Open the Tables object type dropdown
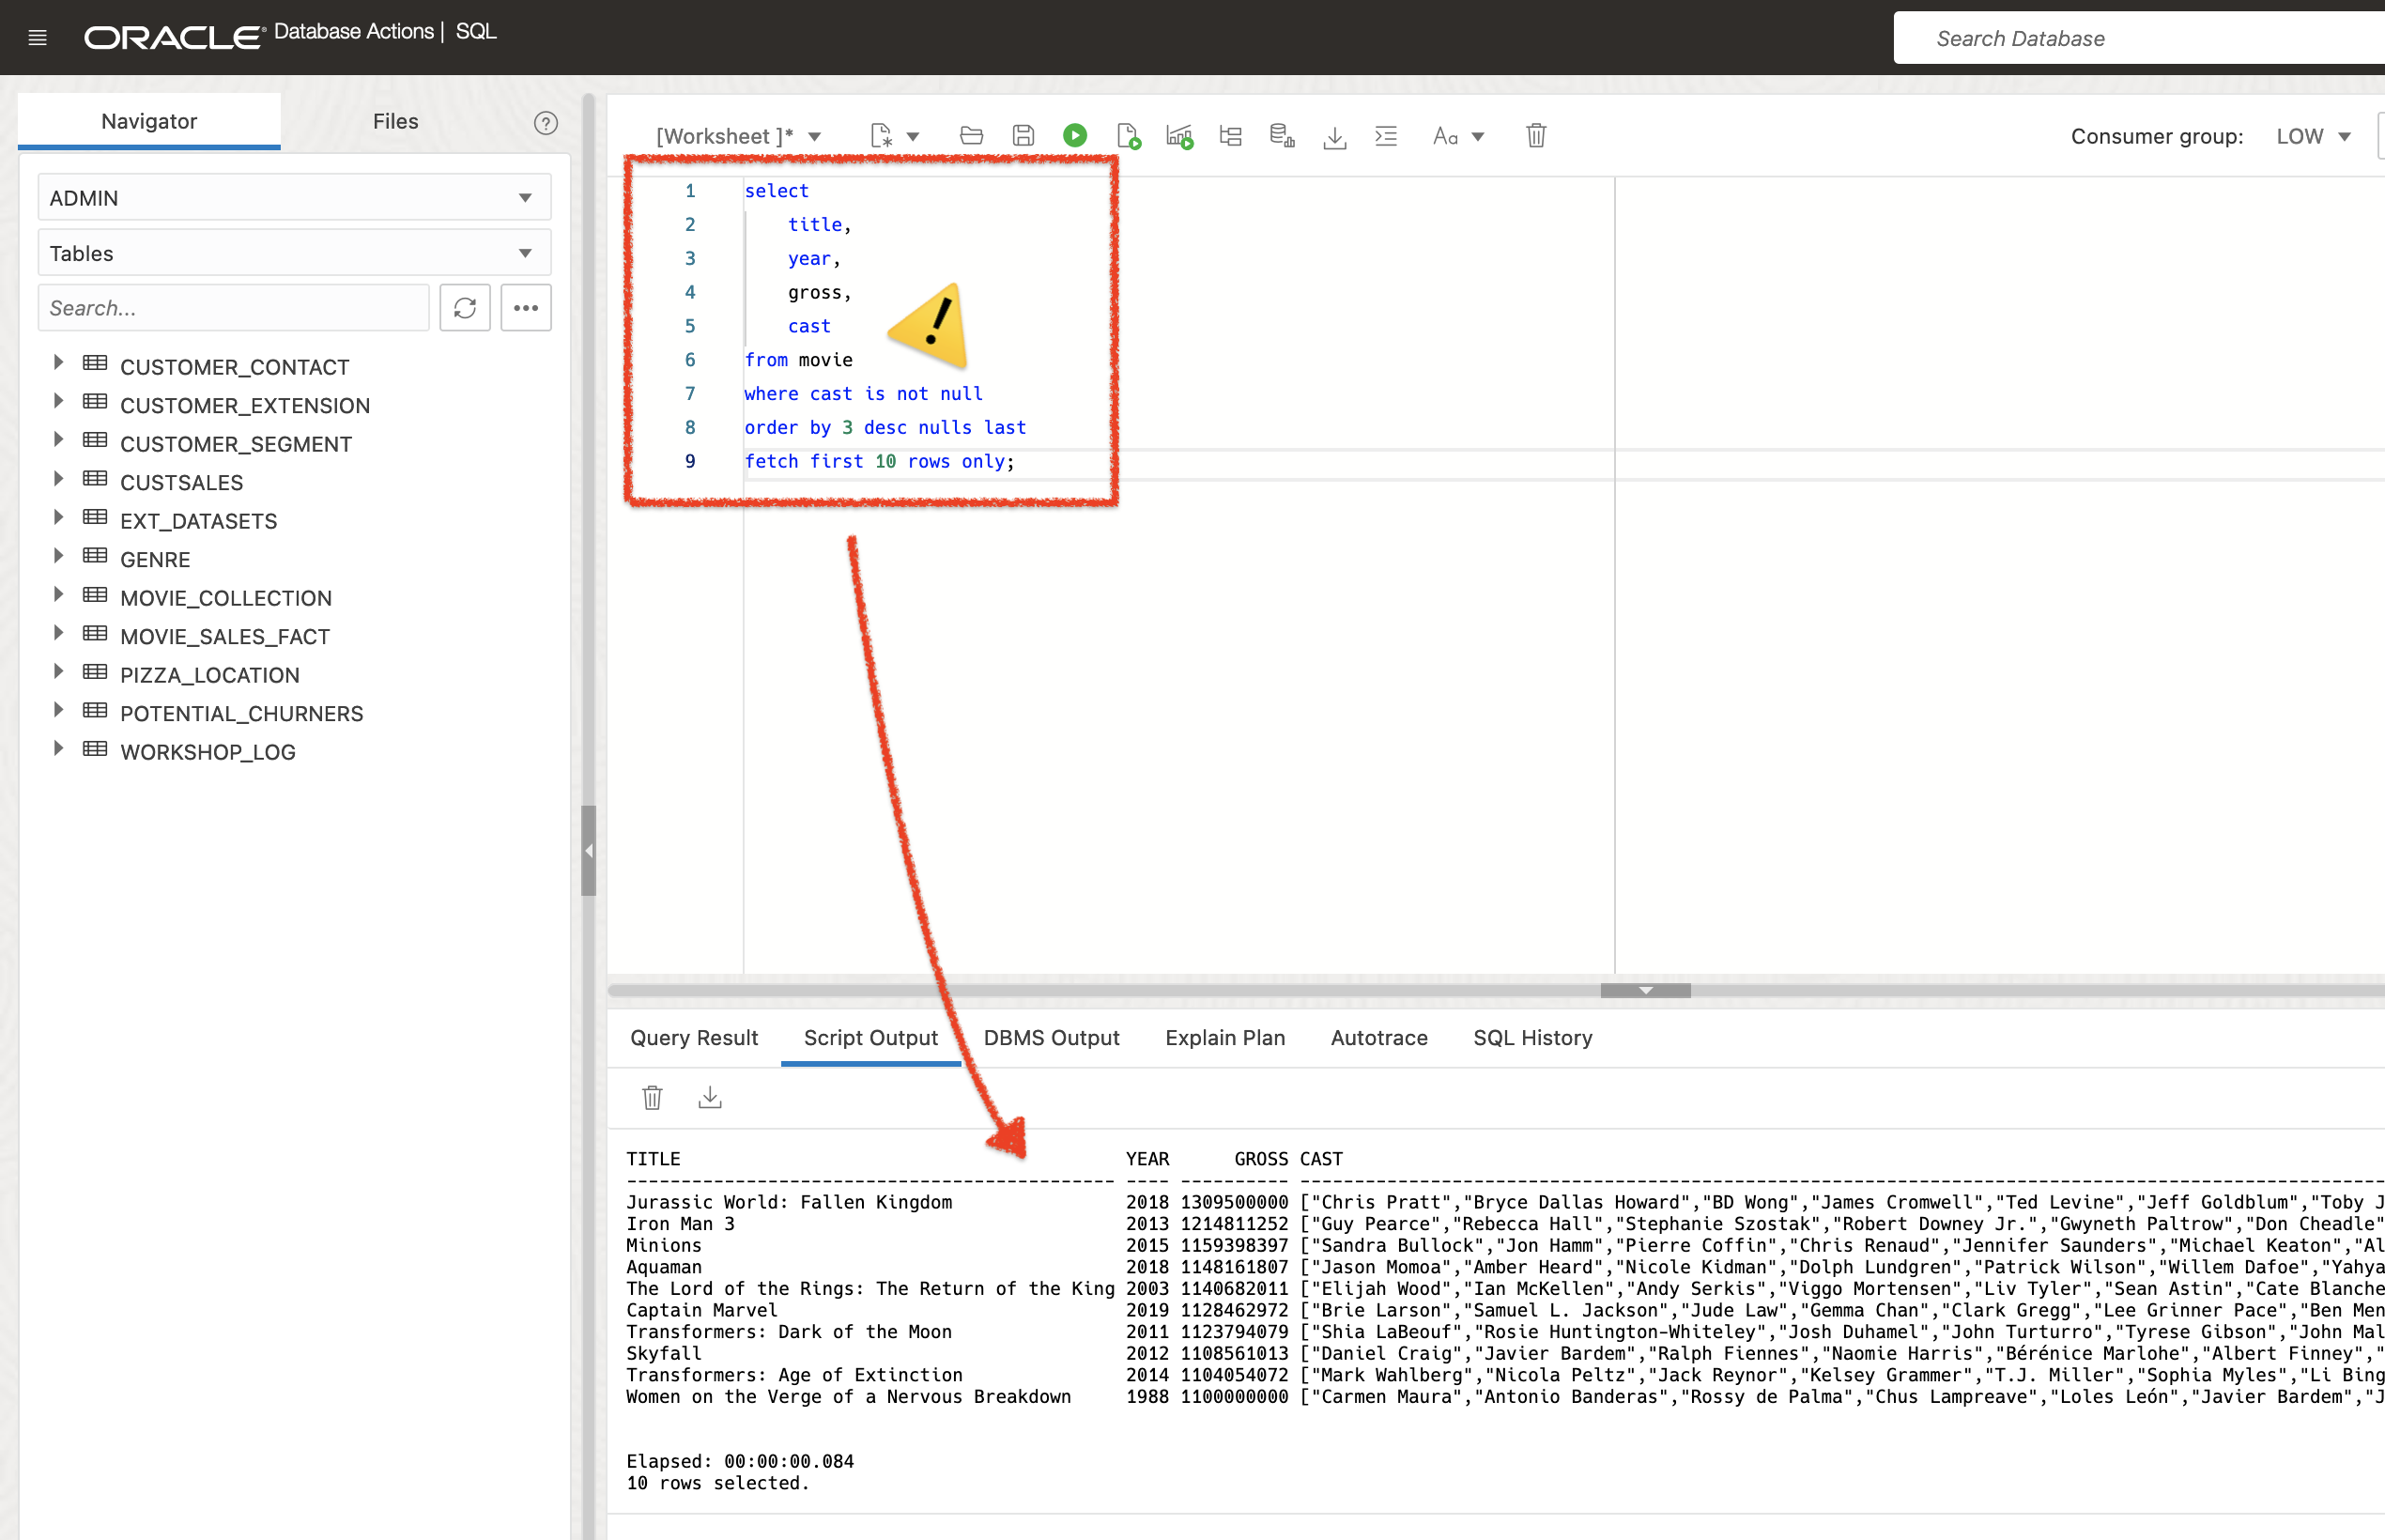2385x1540 pixels. coord(294,253)
